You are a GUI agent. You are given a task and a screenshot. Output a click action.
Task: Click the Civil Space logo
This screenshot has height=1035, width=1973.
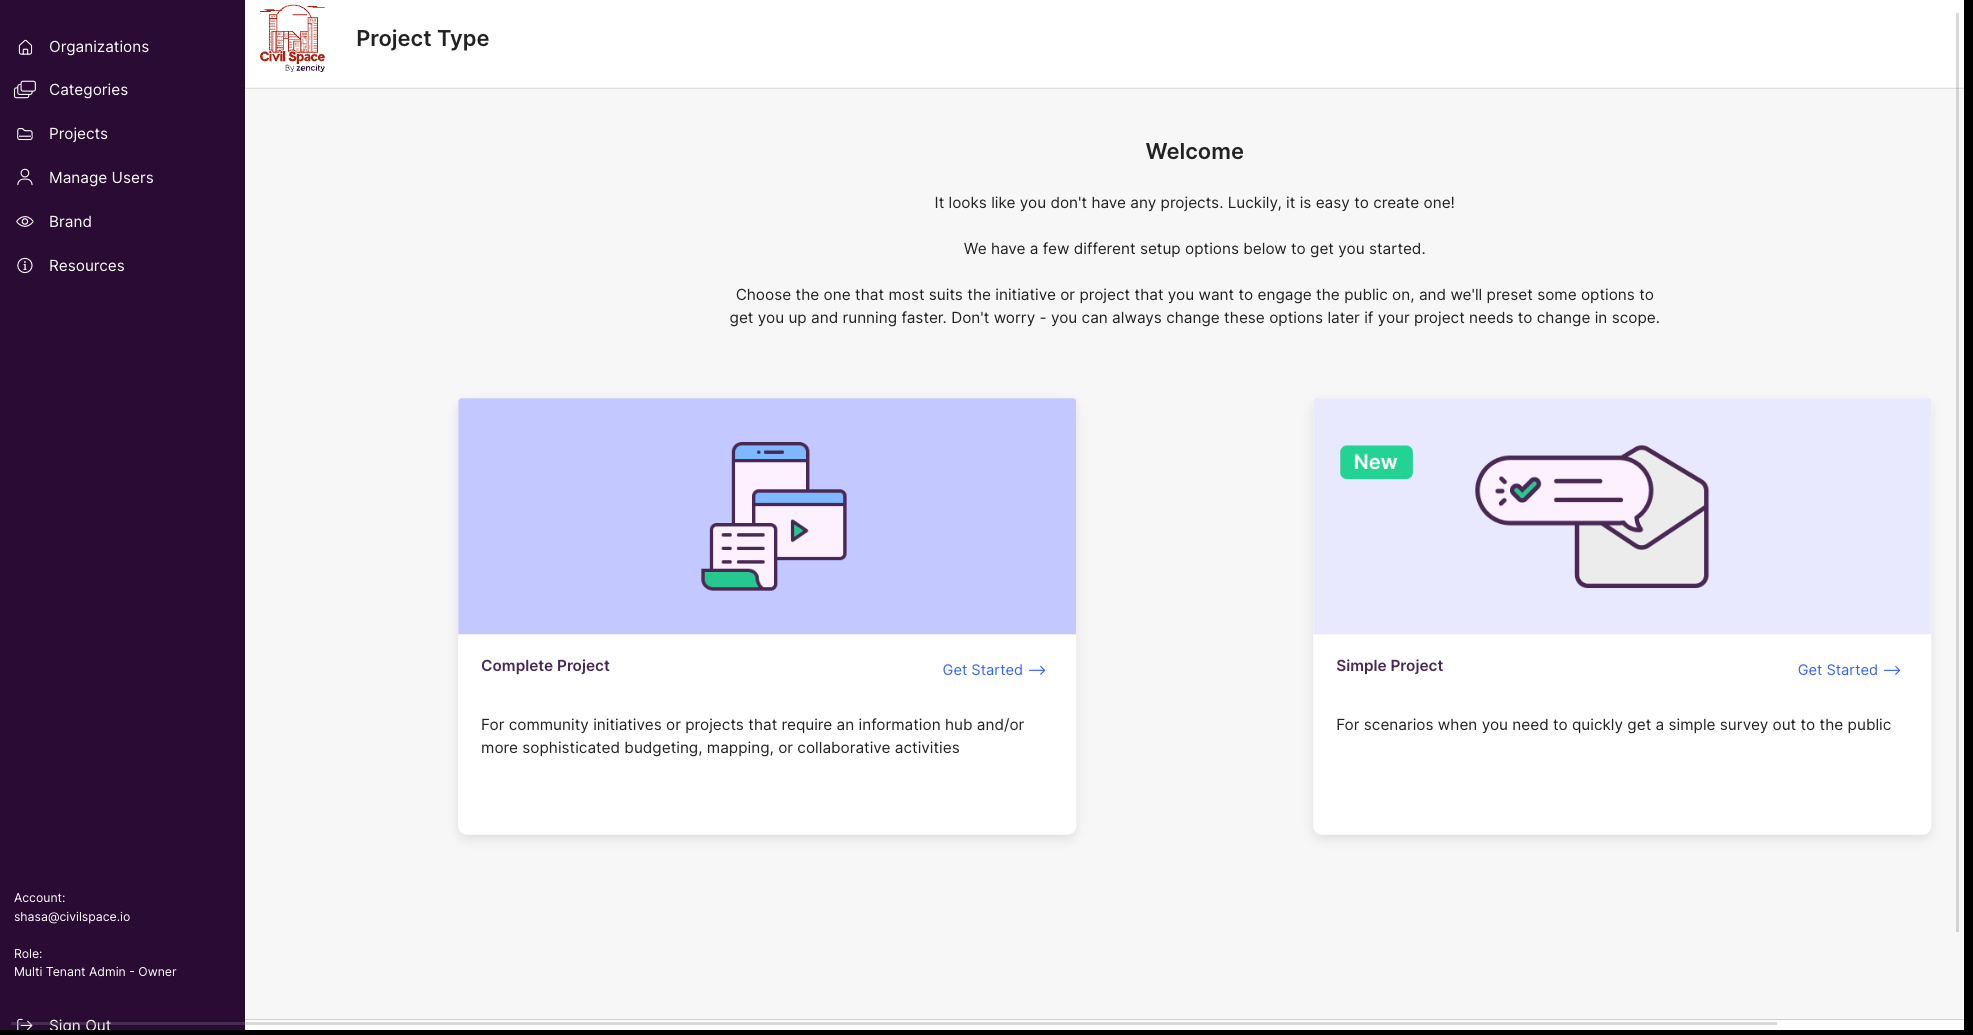tap(292, 39)
